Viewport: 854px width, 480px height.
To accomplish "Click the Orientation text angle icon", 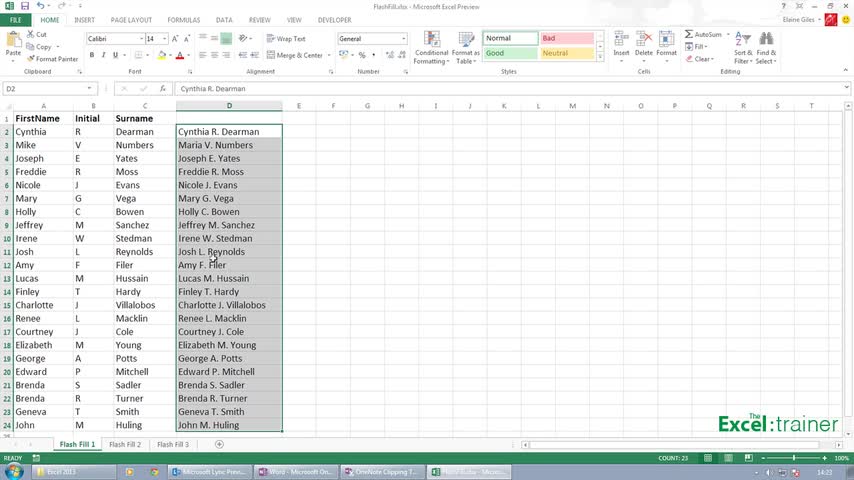I will coord(243,38).
